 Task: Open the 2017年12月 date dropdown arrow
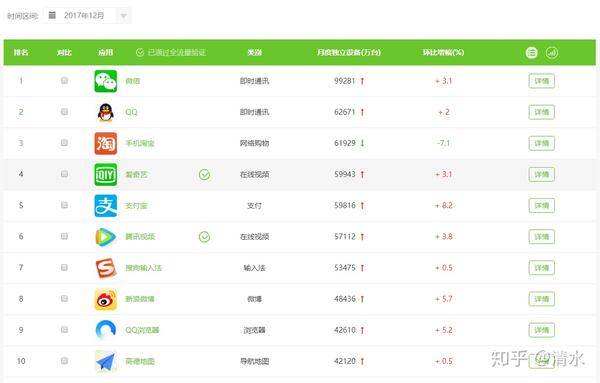[x=124, y=16]
